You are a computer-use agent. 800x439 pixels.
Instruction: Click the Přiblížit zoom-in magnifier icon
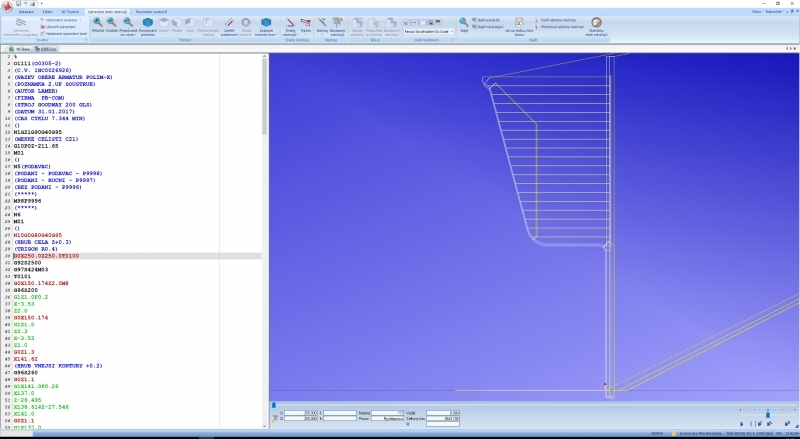click(97, 22)
